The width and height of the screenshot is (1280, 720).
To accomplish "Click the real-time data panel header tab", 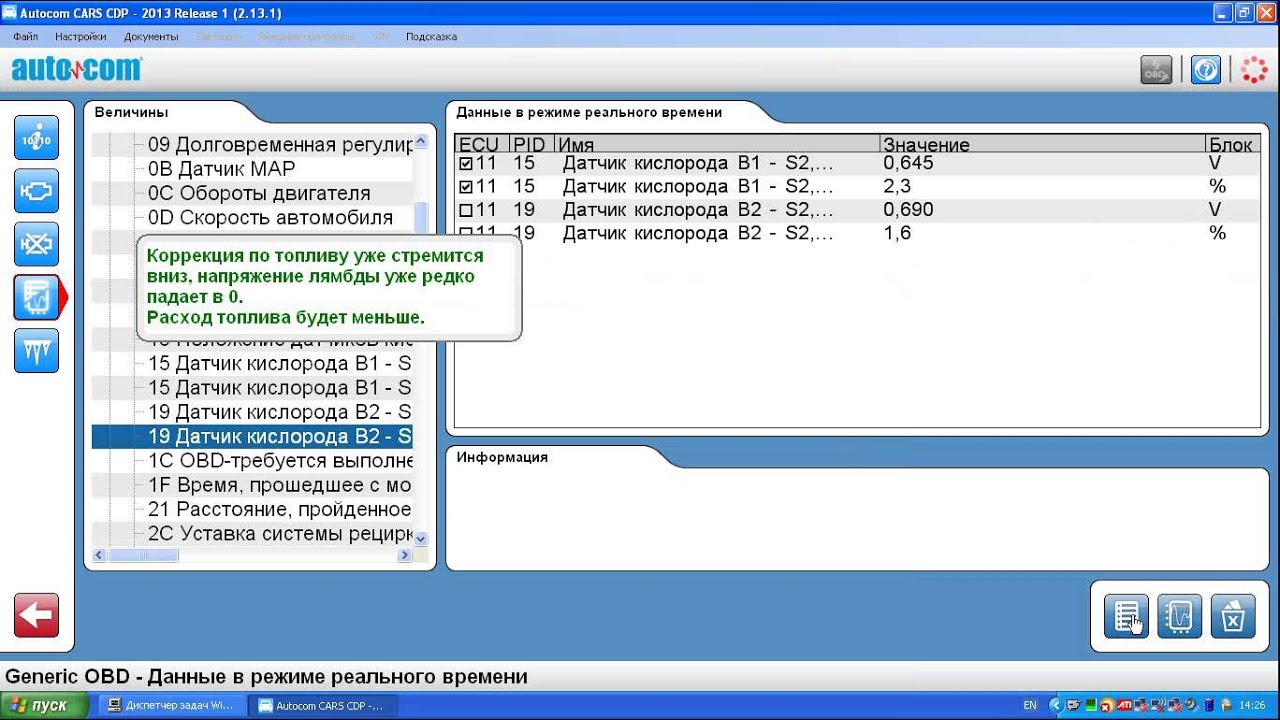I will click(x=589, y=113).
